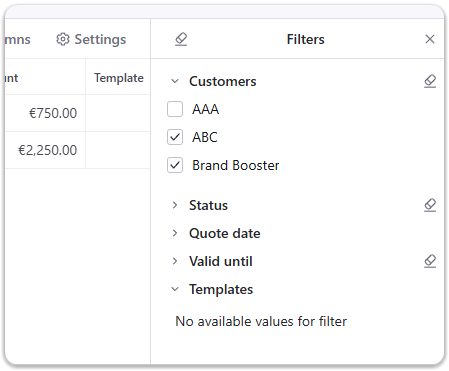Click the Status section title

coord(208,205)
